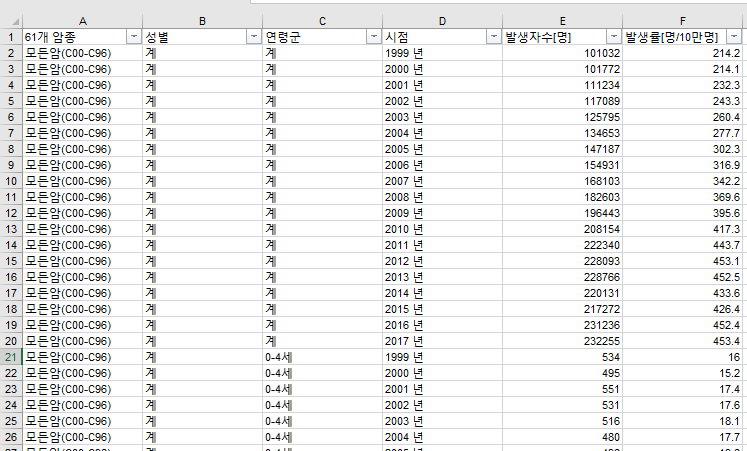Select cell with rate 232.3
The height and width of the screenshot is (451, 747).
[x=683, y=85]
